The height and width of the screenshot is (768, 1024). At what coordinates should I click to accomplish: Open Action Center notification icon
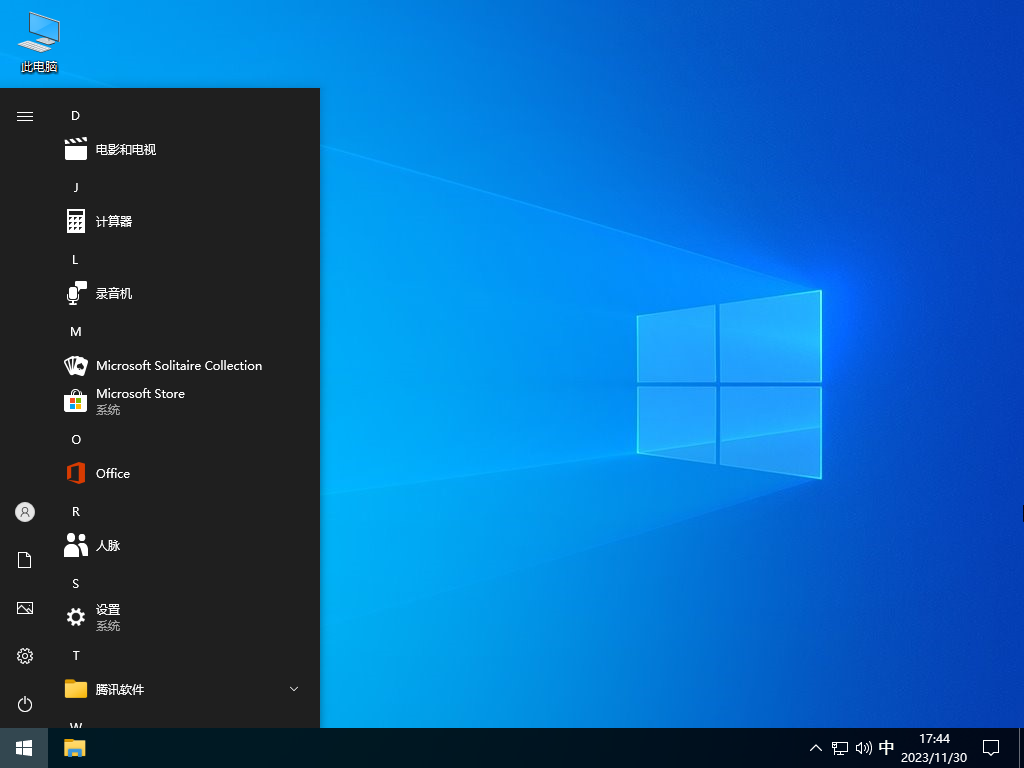[x=990, y=747]
